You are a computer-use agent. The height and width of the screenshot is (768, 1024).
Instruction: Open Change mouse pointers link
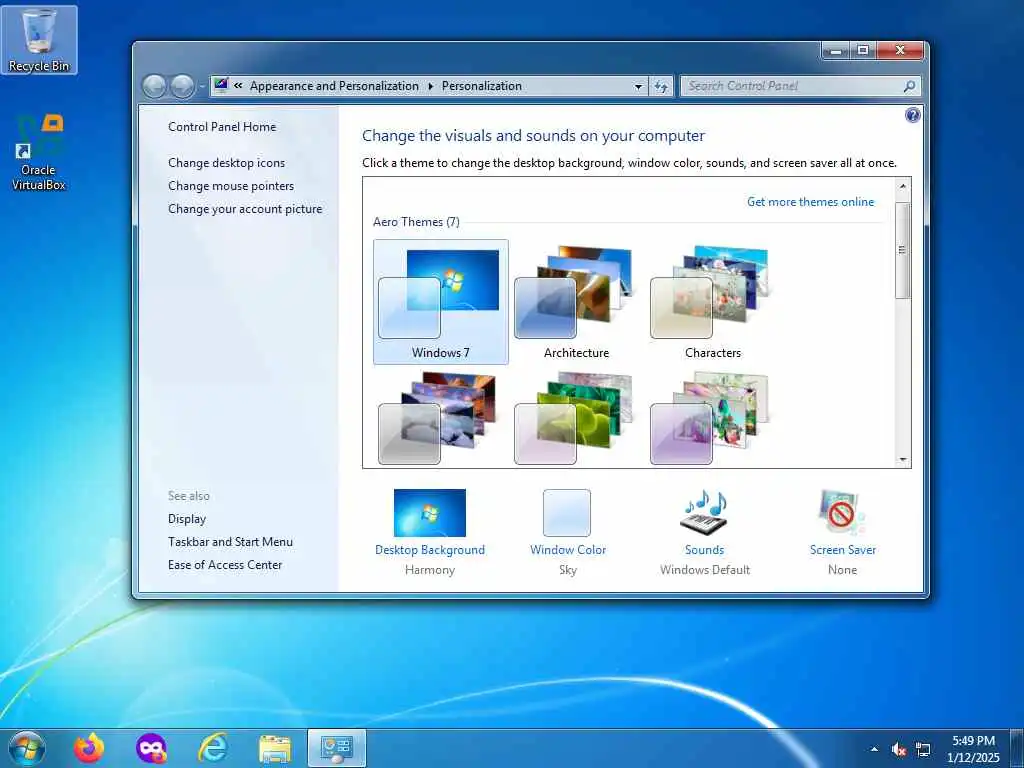[x=231, y=185]
